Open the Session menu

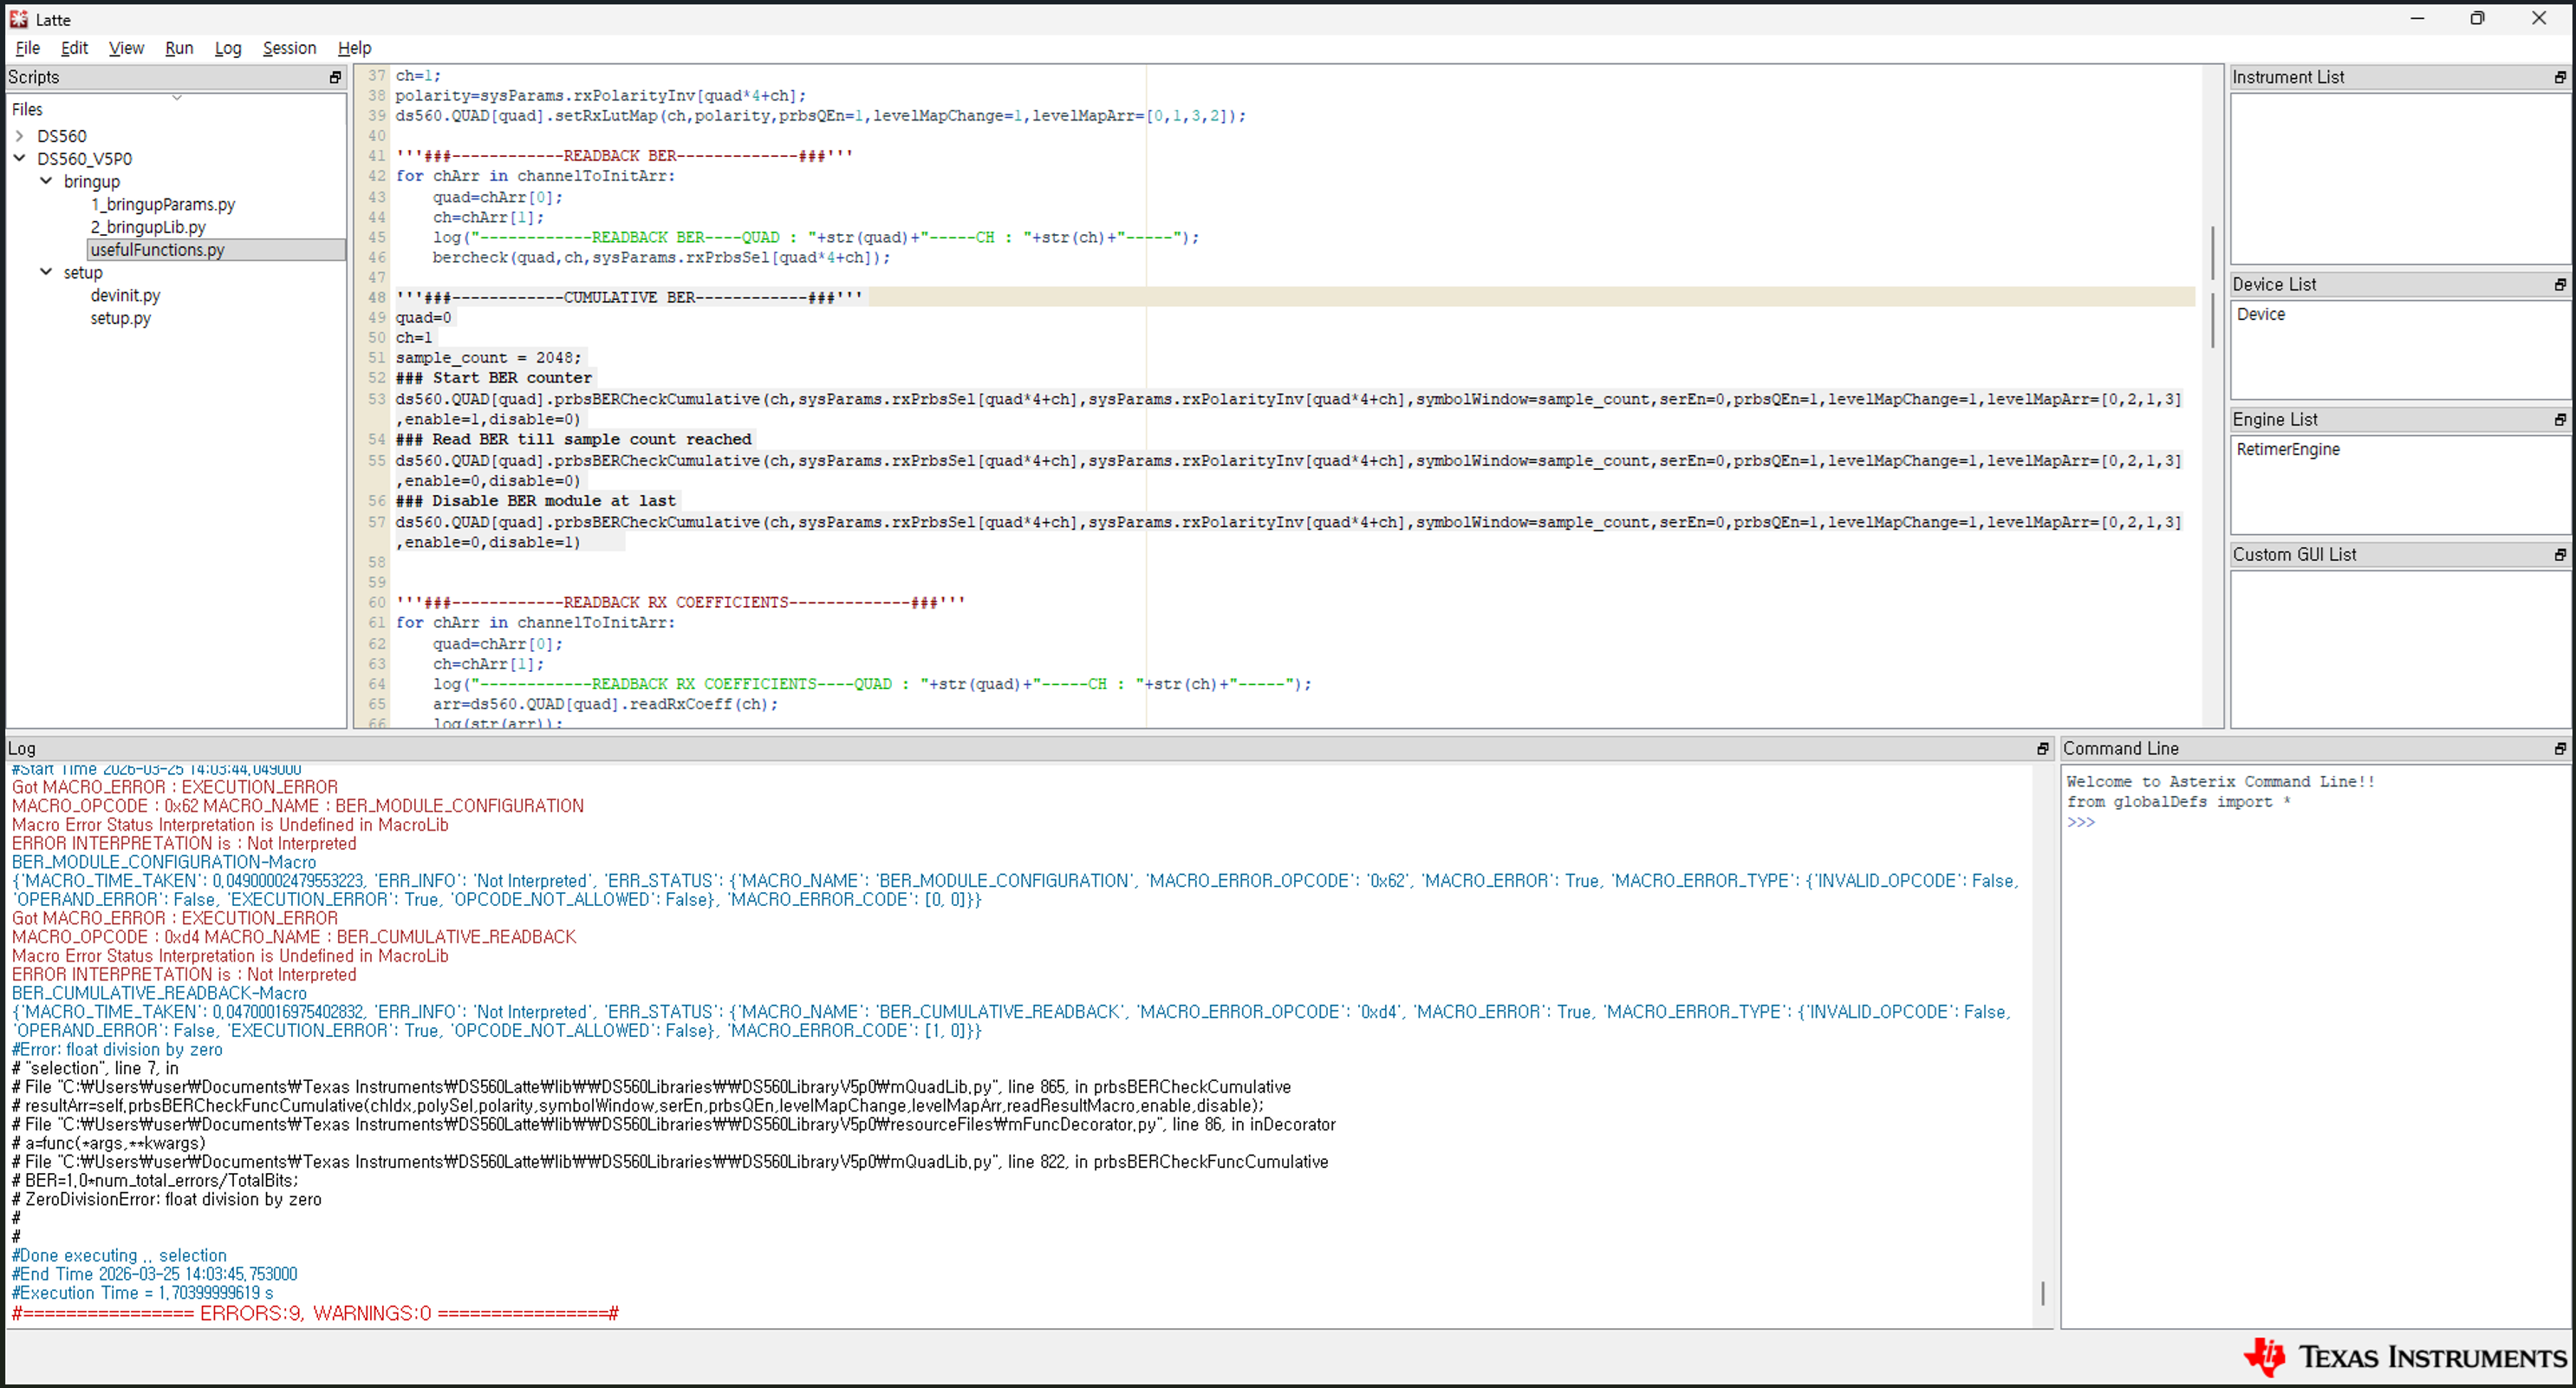click(289, 48)
